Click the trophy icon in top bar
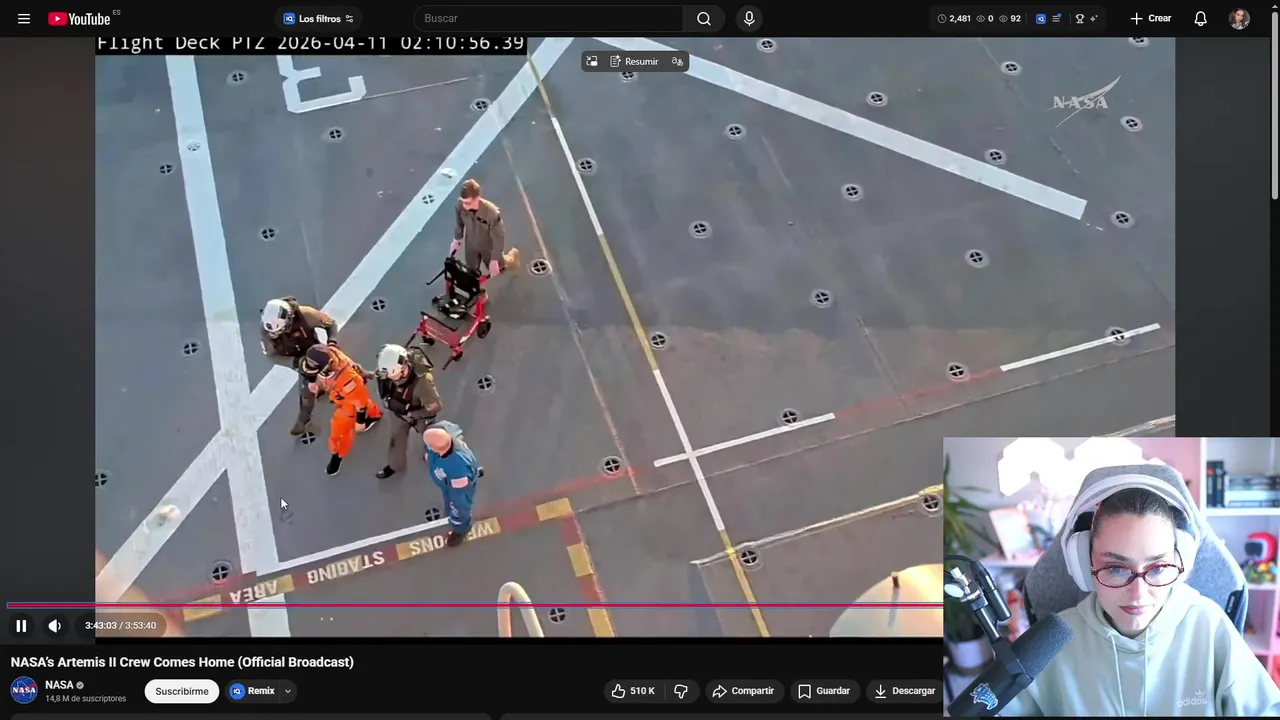 pyautogui.click(x=1079, y=19)
